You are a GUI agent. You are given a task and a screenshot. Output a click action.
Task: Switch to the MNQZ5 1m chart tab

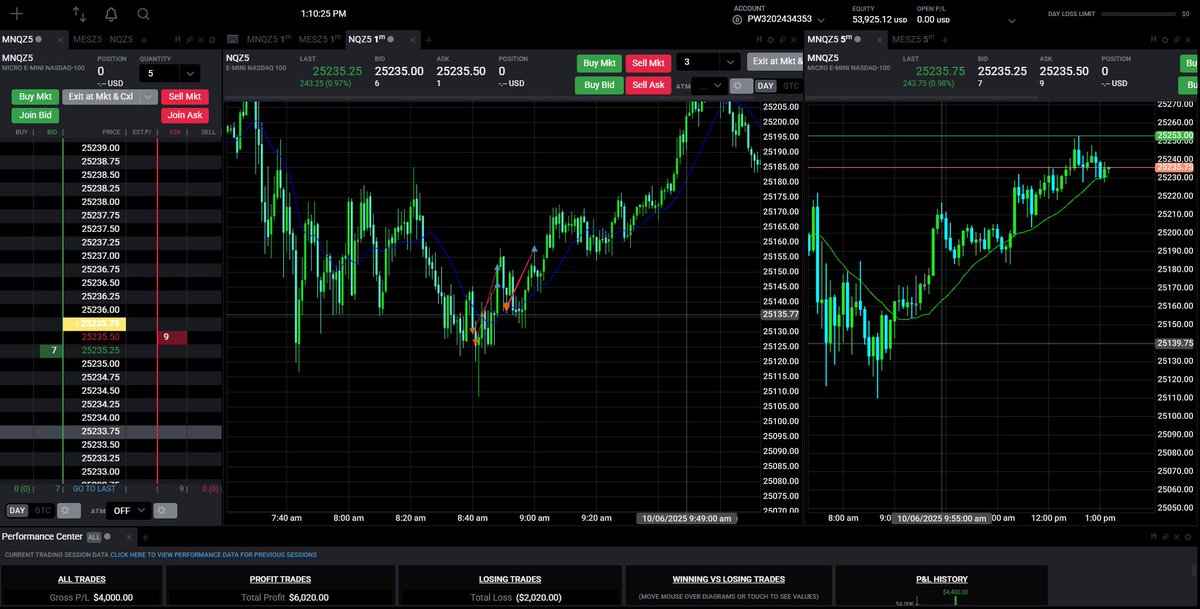click(x=268, y=39)
